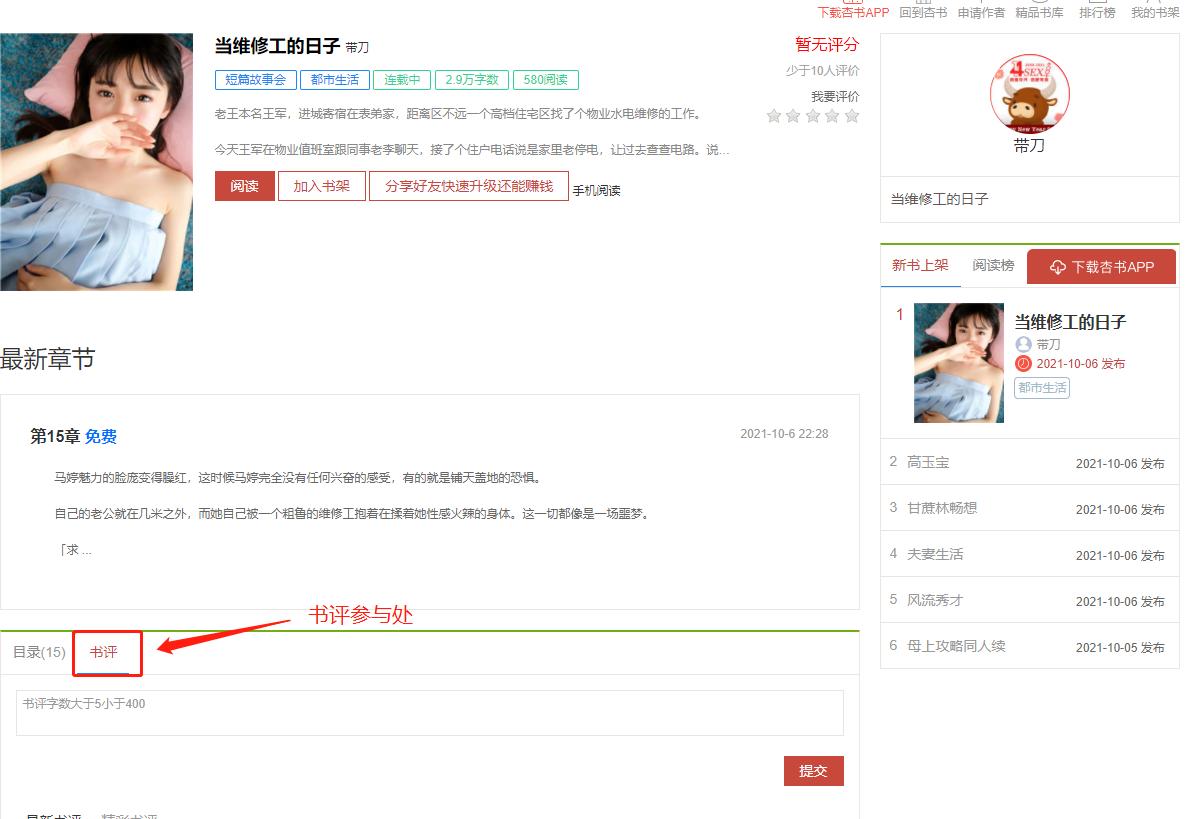
Task: Click the 暂无评分 rating text
Action: (827, 44)
